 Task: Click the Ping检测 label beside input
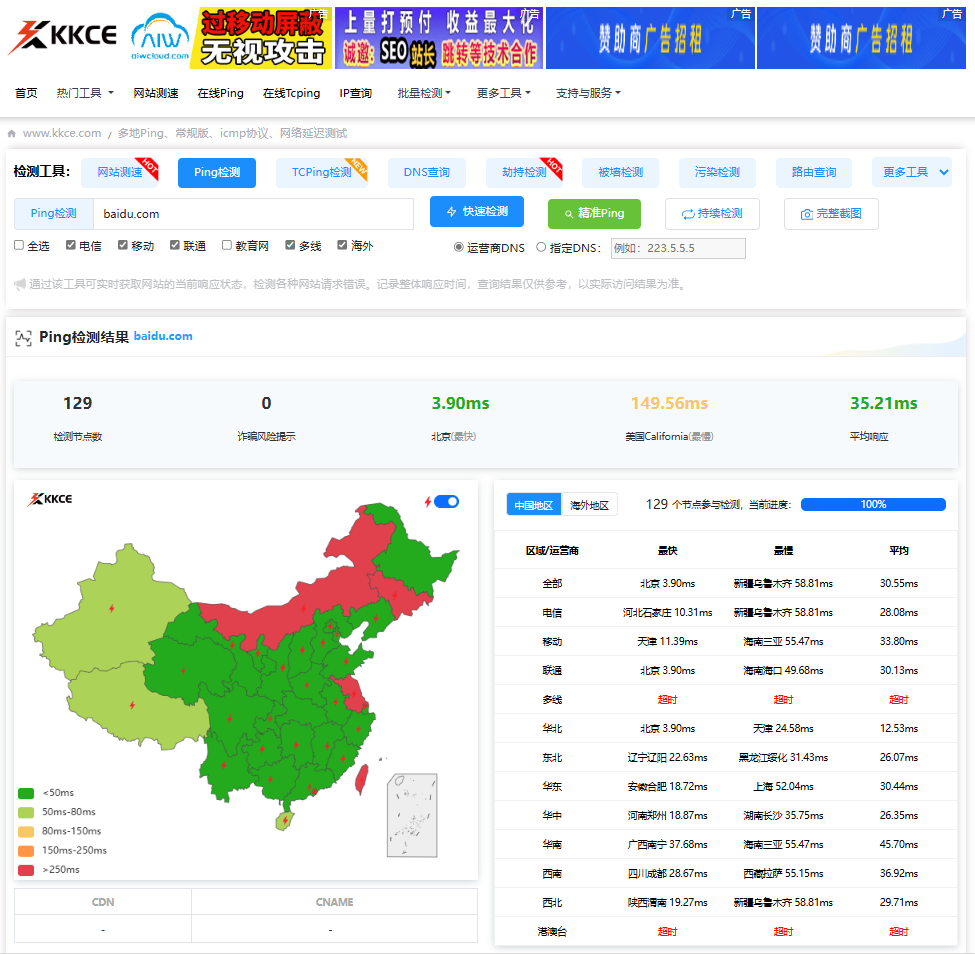click(53, 214)
